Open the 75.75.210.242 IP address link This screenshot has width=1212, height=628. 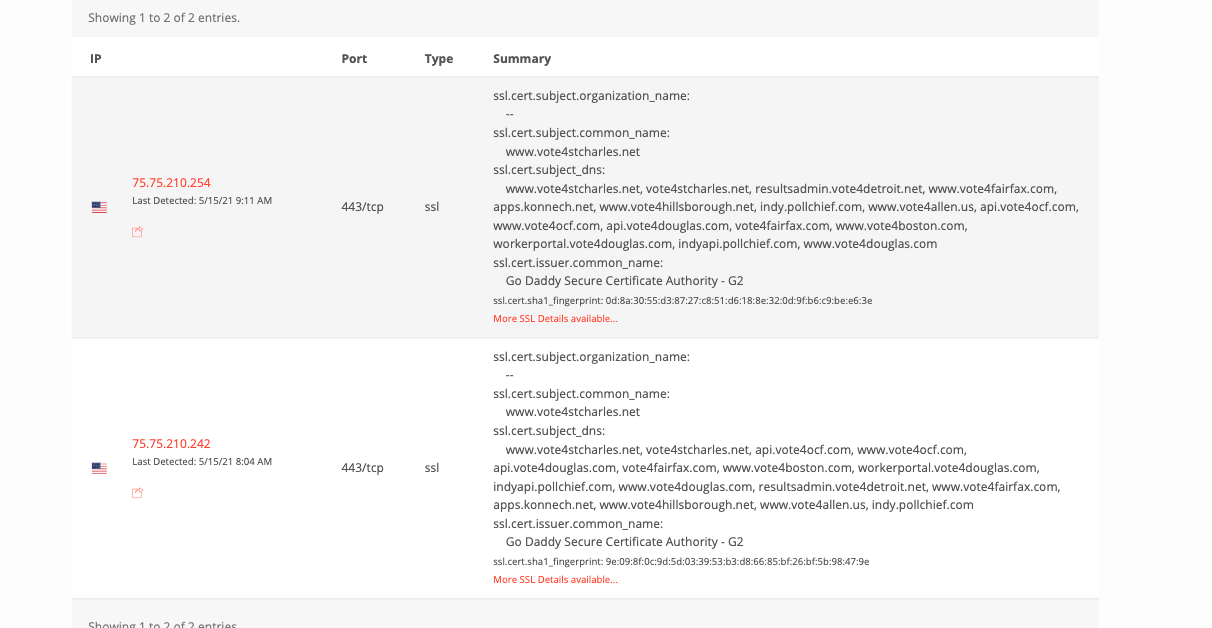[x=171, y=444]
